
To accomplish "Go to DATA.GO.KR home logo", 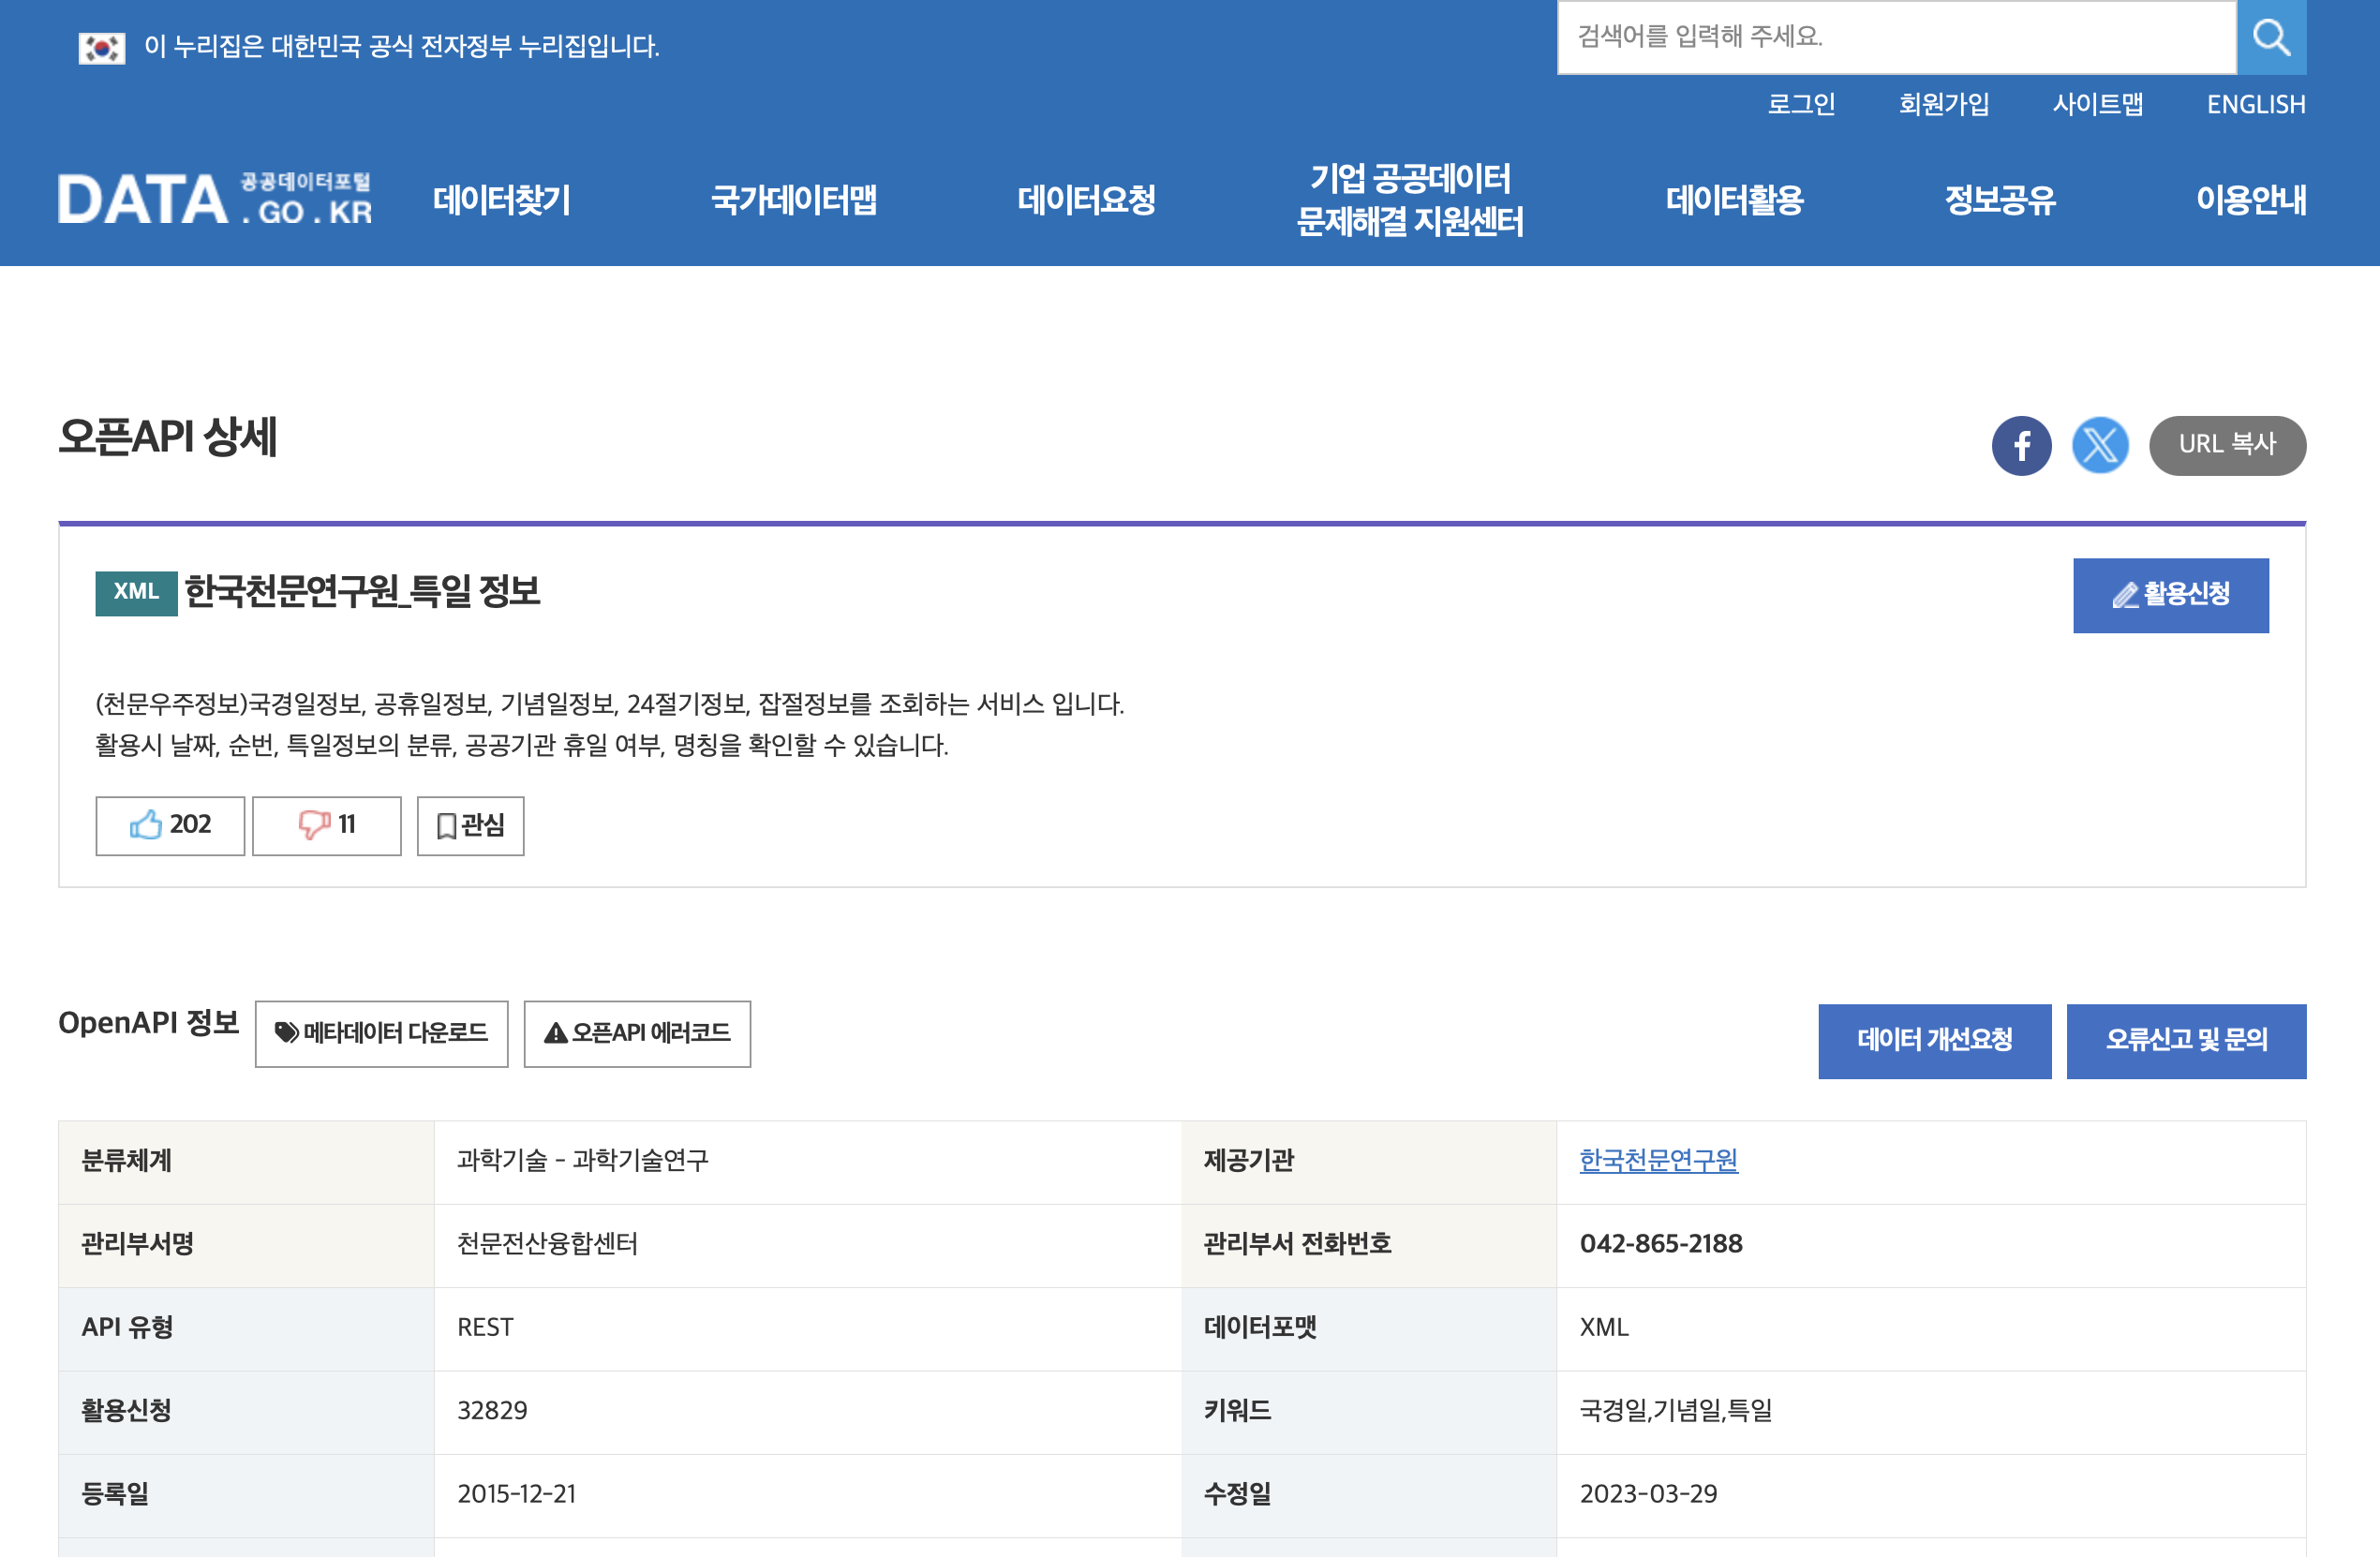I will pos(215,199).
